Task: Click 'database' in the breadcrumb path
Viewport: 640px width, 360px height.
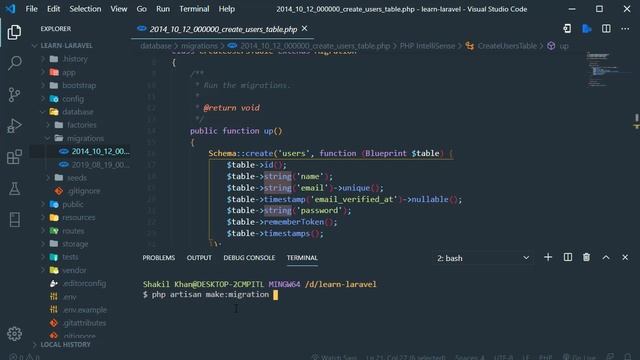Action: tap(156, 46)
